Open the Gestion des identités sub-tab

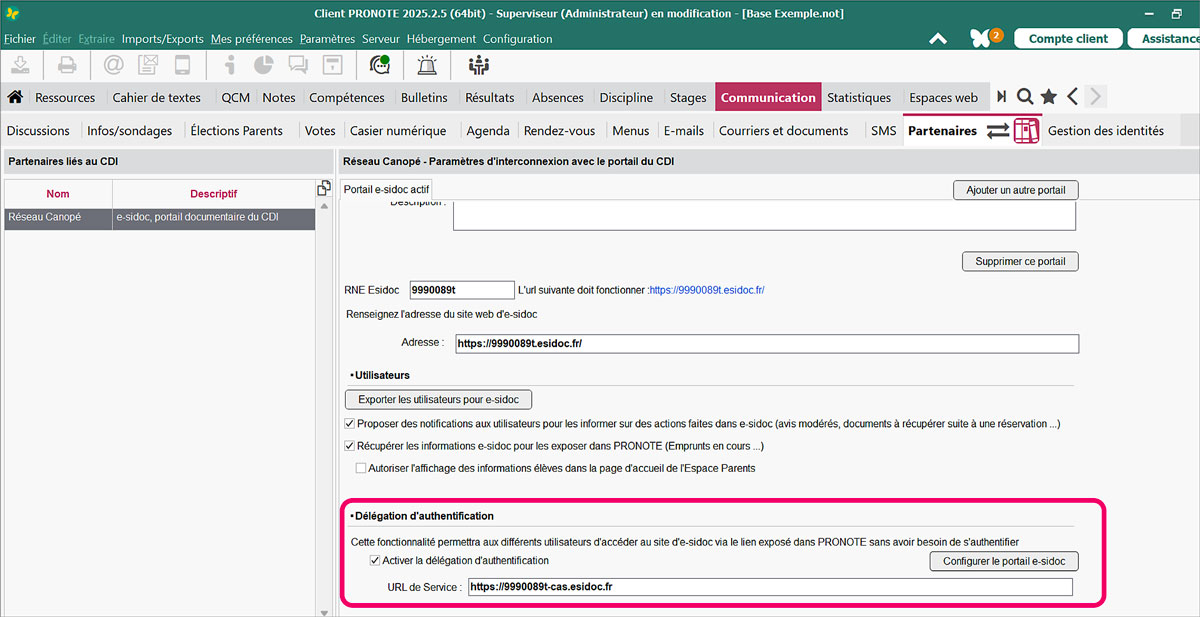[x=1106, y=131]
